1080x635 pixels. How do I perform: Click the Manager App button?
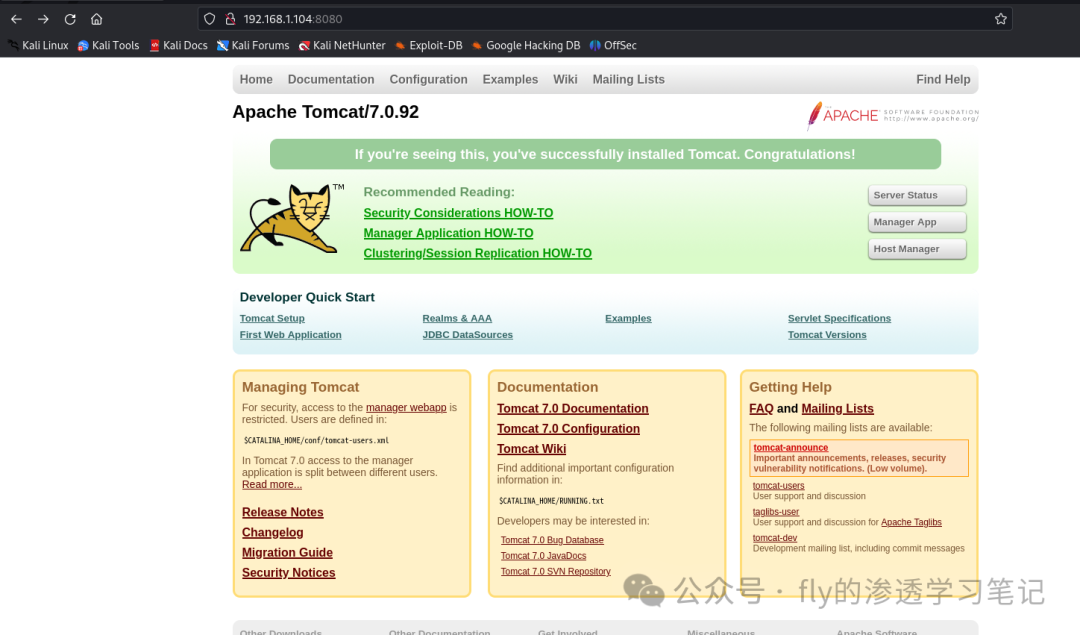pos(917,222)
